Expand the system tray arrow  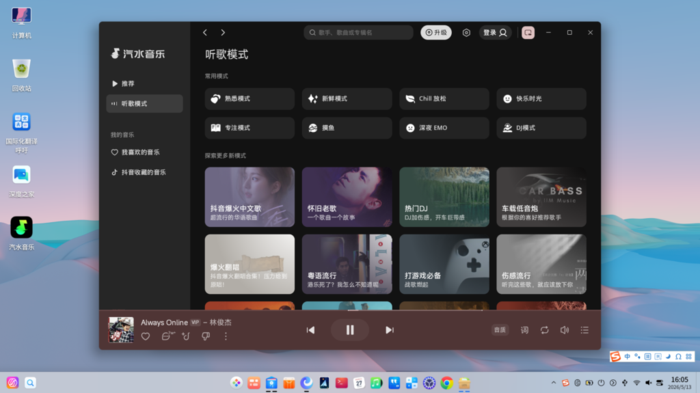point(554,383)
